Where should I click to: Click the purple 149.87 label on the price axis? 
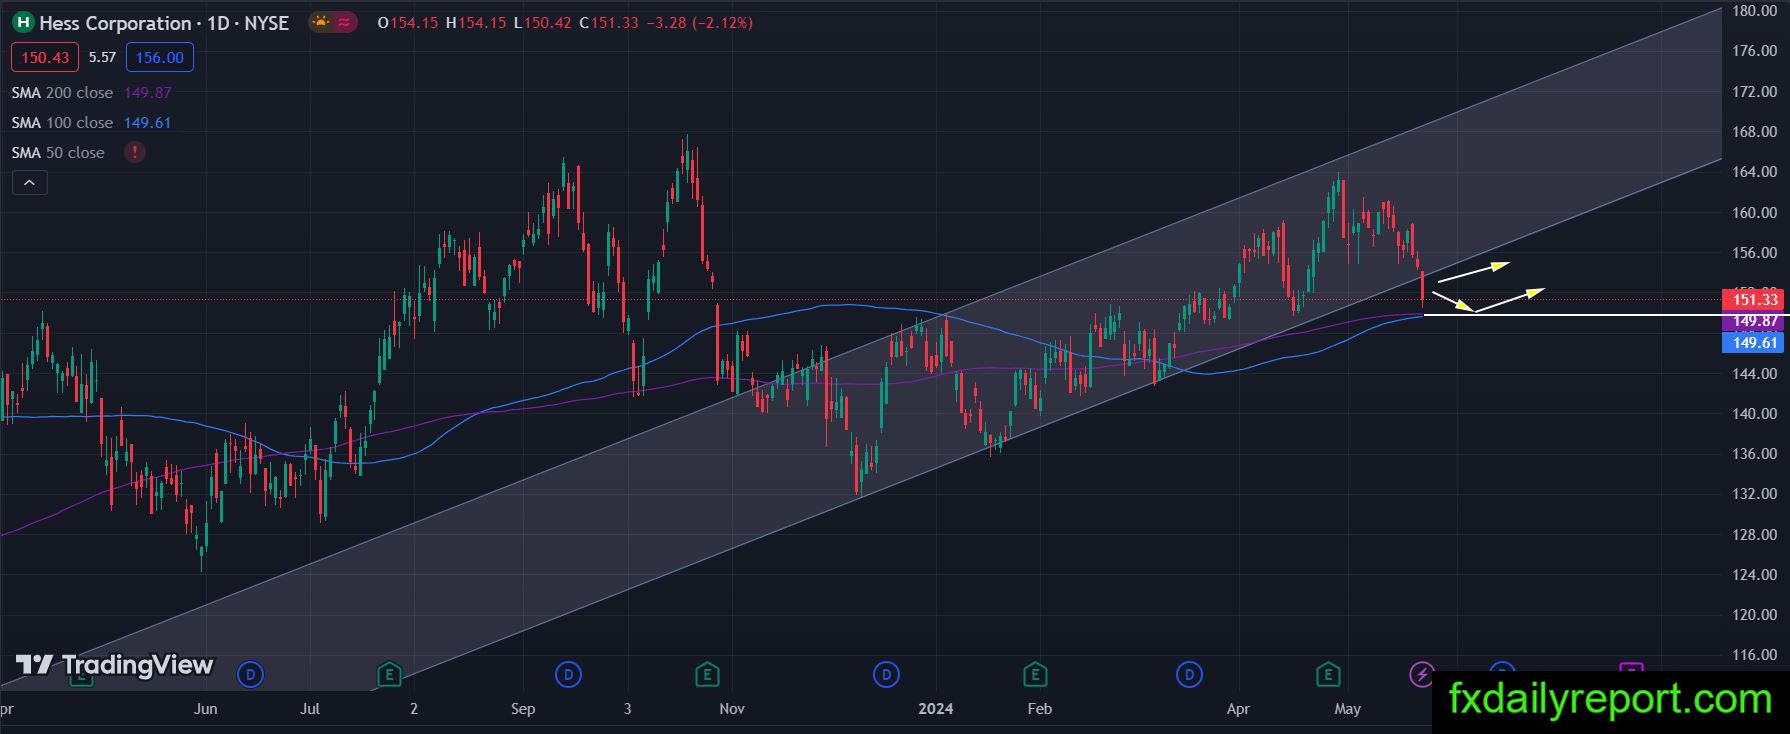tap(1755, 321)
